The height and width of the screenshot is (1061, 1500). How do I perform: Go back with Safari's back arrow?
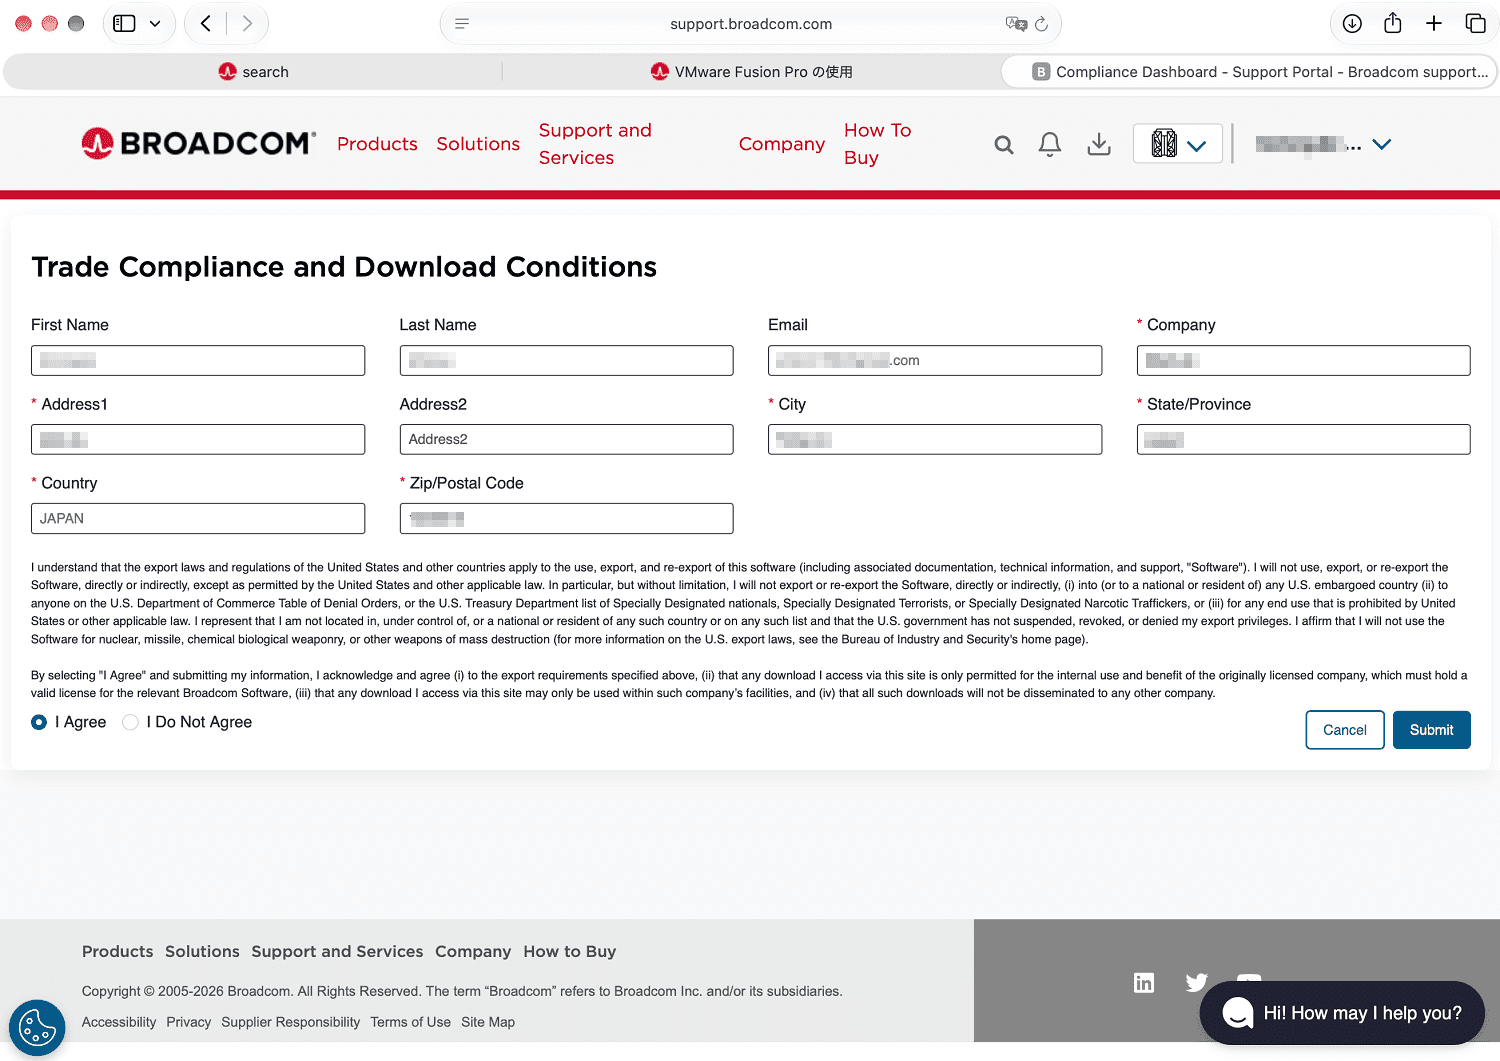(206, 24)
